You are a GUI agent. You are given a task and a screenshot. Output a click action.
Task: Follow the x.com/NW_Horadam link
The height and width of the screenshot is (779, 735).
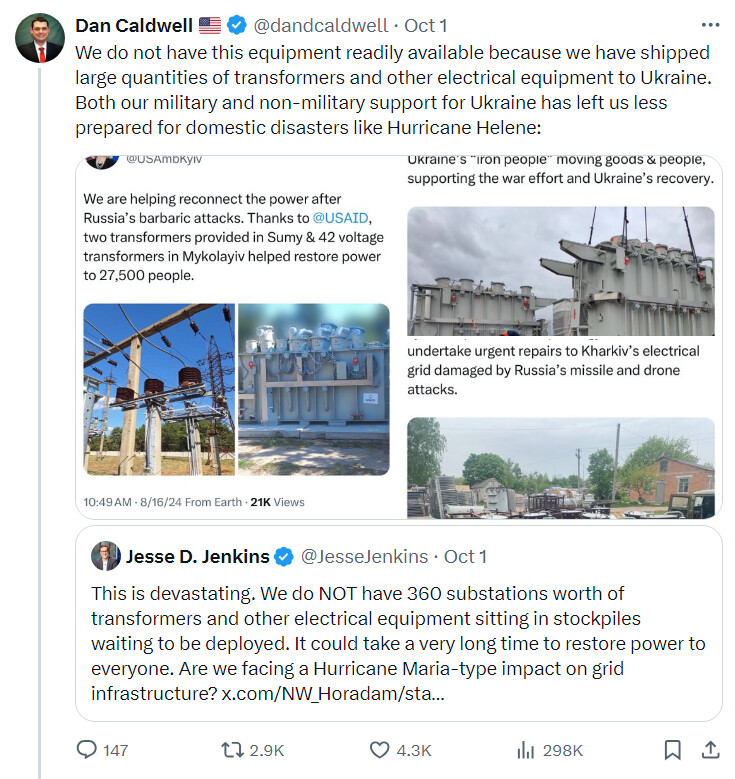click(333, 693)
